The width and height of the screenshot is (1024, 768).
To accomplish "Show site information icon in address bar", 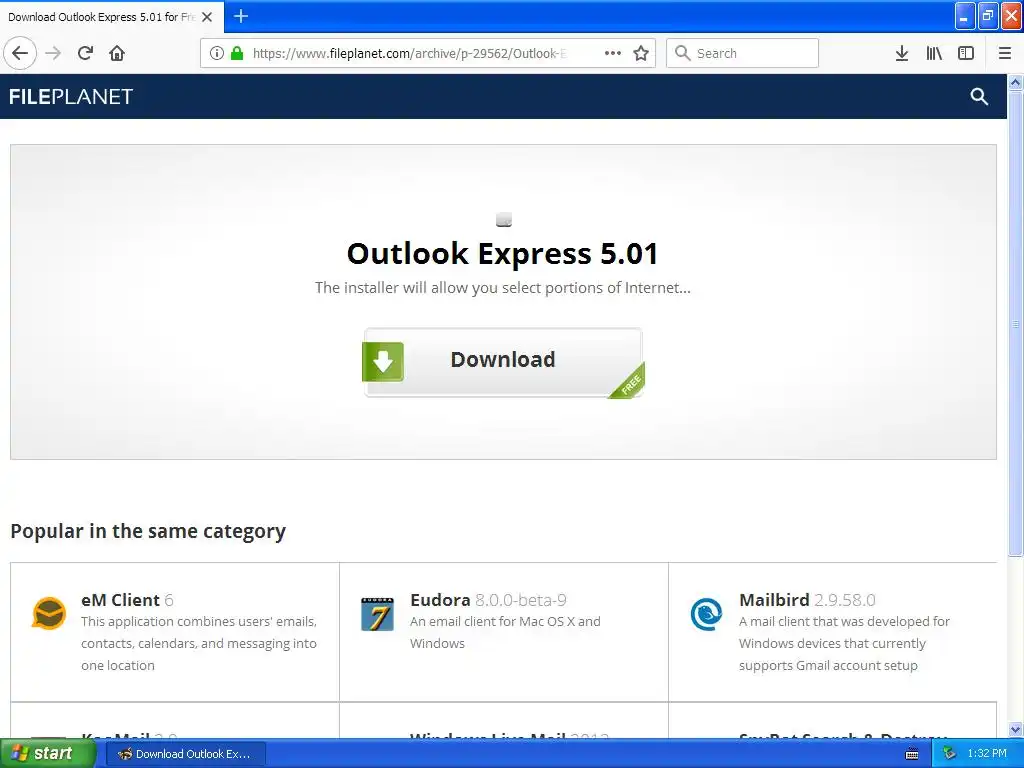I will tap(217, 54).
